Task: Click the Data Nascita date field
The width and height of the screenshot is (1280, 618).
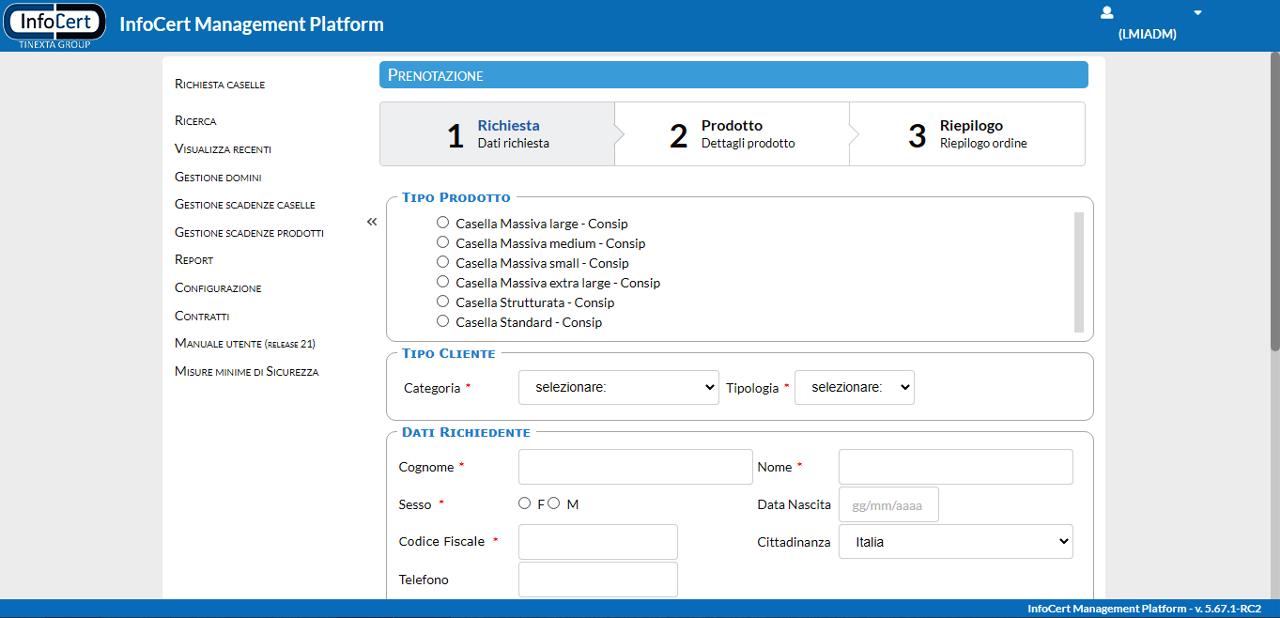Action: (x=888, y=505)
